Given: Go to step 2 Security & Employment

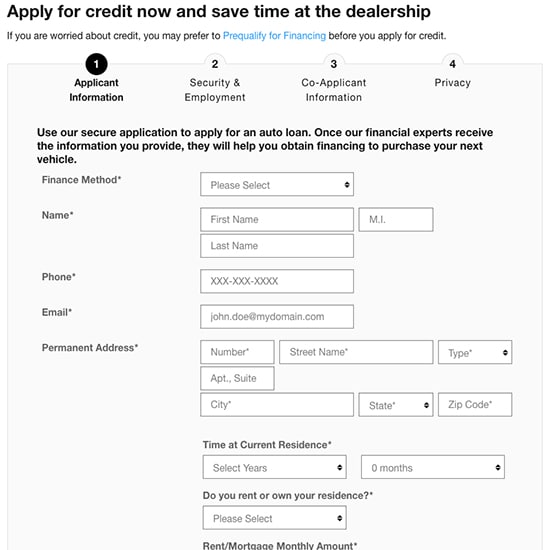Looking at the screenshot, I should (x=215, y=64).
